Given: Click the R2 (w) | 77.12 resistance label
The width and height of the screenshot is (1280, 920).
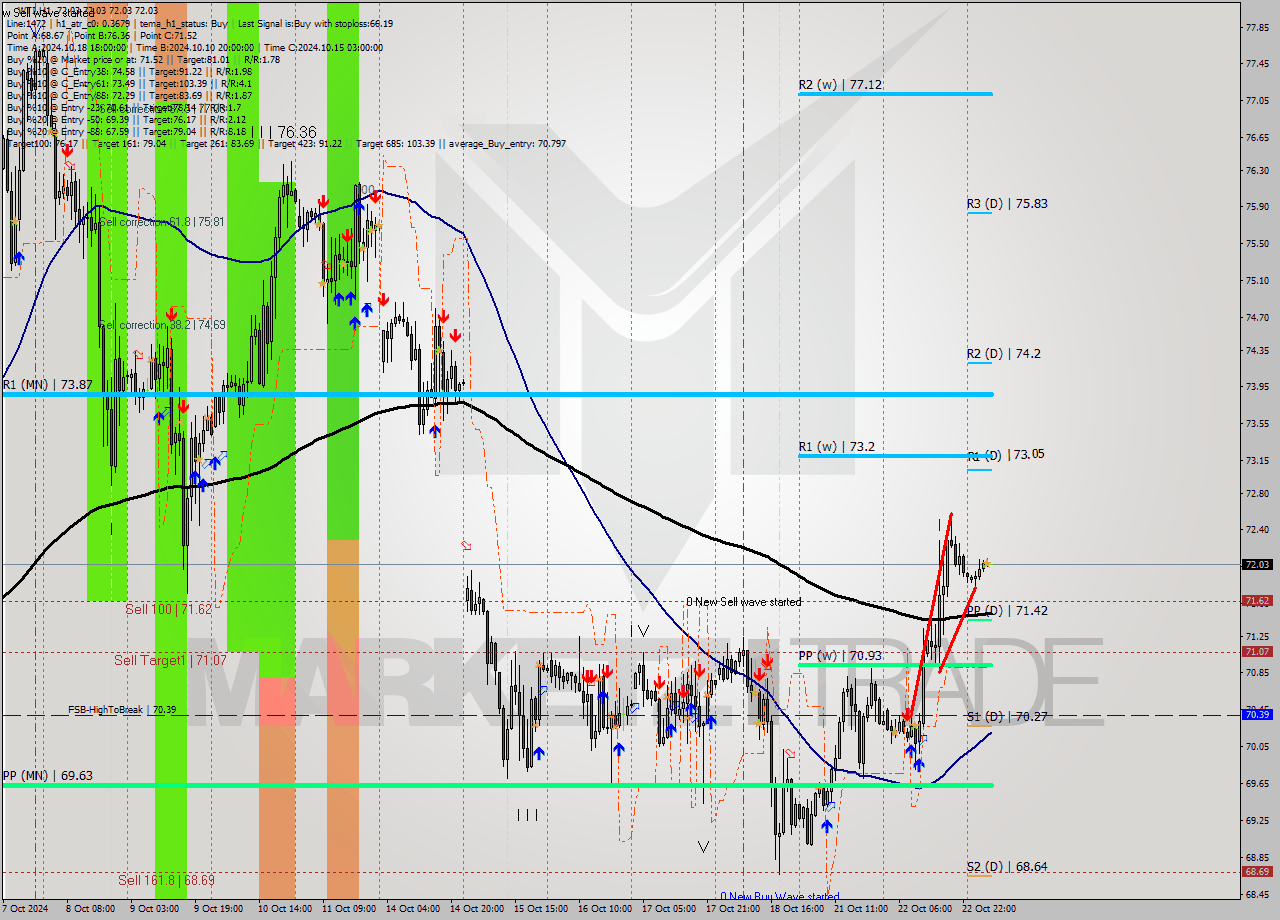Looking at the screenshot, I should point(840,85).
